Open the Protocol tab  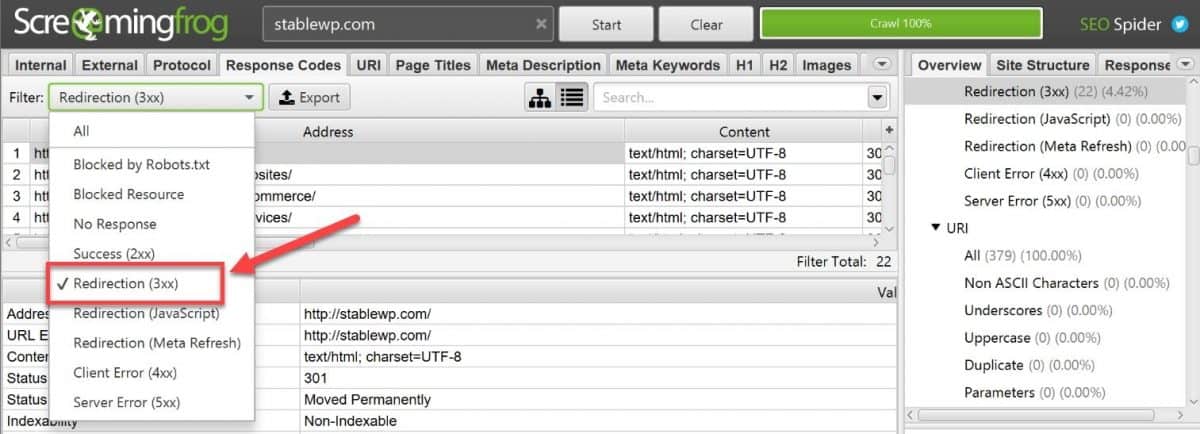182,65
